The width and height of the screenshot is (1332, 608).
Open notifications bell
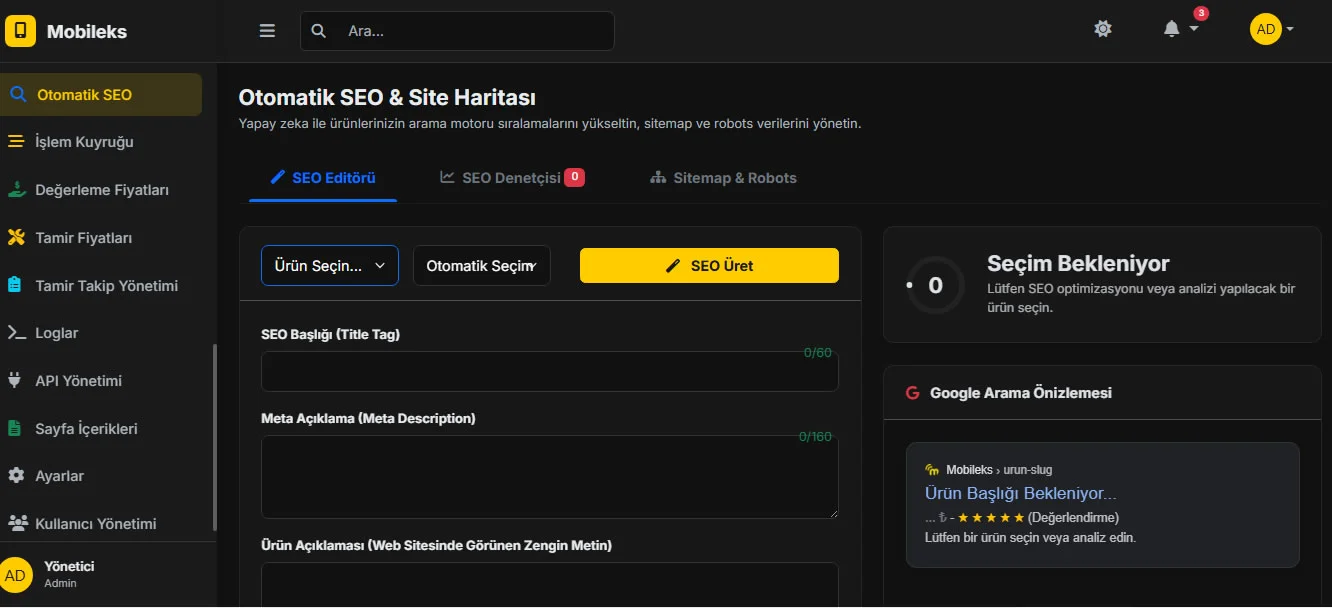pyautogui.click(x=1172, y=29)
